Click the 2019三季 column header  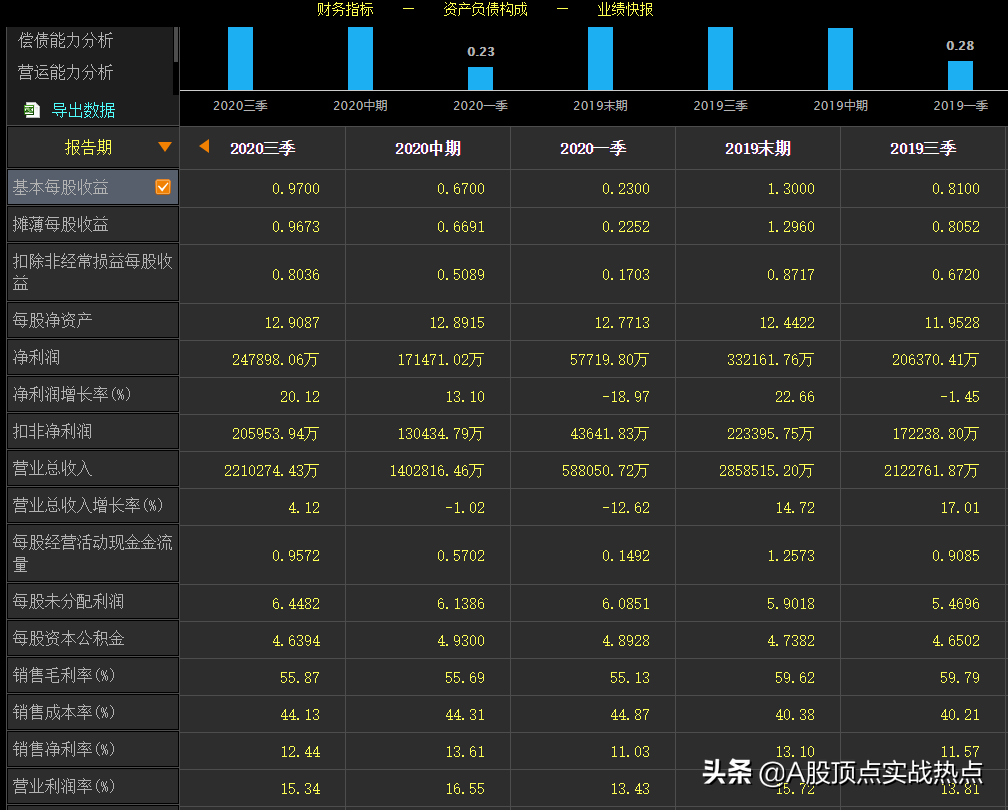(x=923, y=148)
